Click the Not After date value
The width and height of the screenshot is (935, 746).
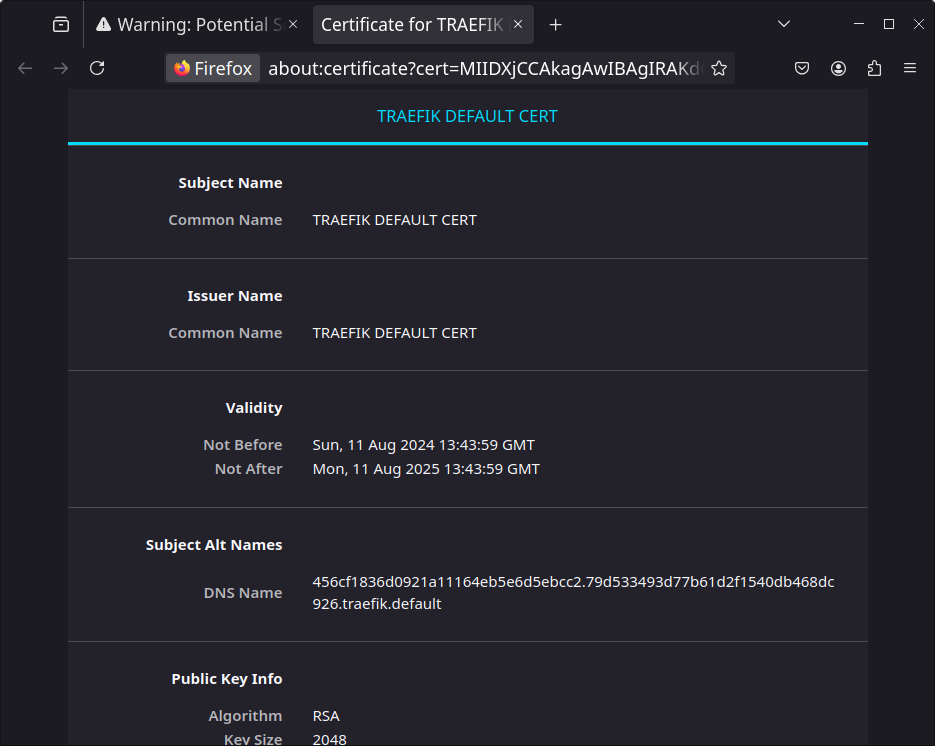(x=426, y=469)
